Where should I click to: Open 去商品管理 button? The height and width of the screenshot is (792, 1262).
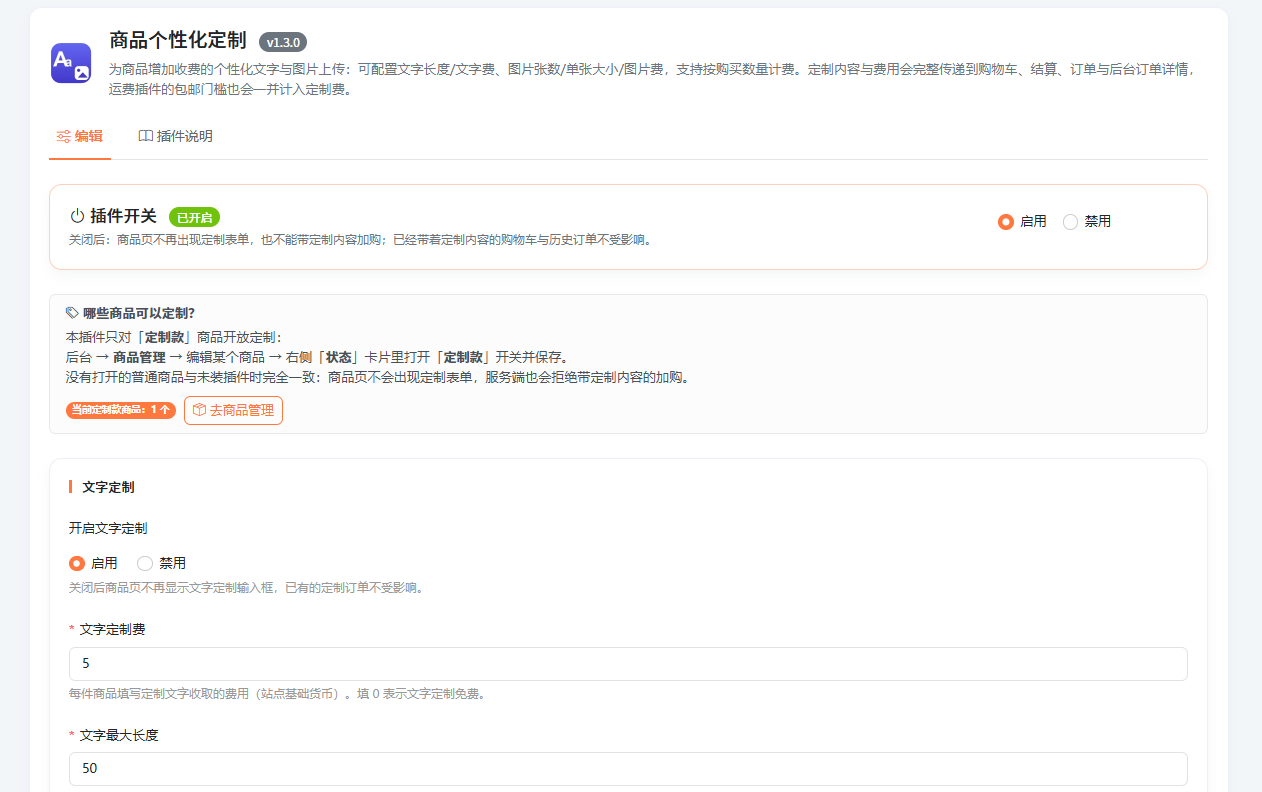(x=233, y=410)
